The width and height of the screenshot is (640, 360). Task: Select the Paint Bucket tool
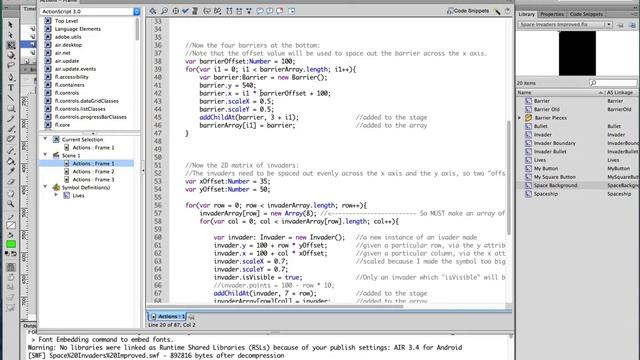click(x=11, y=162)
